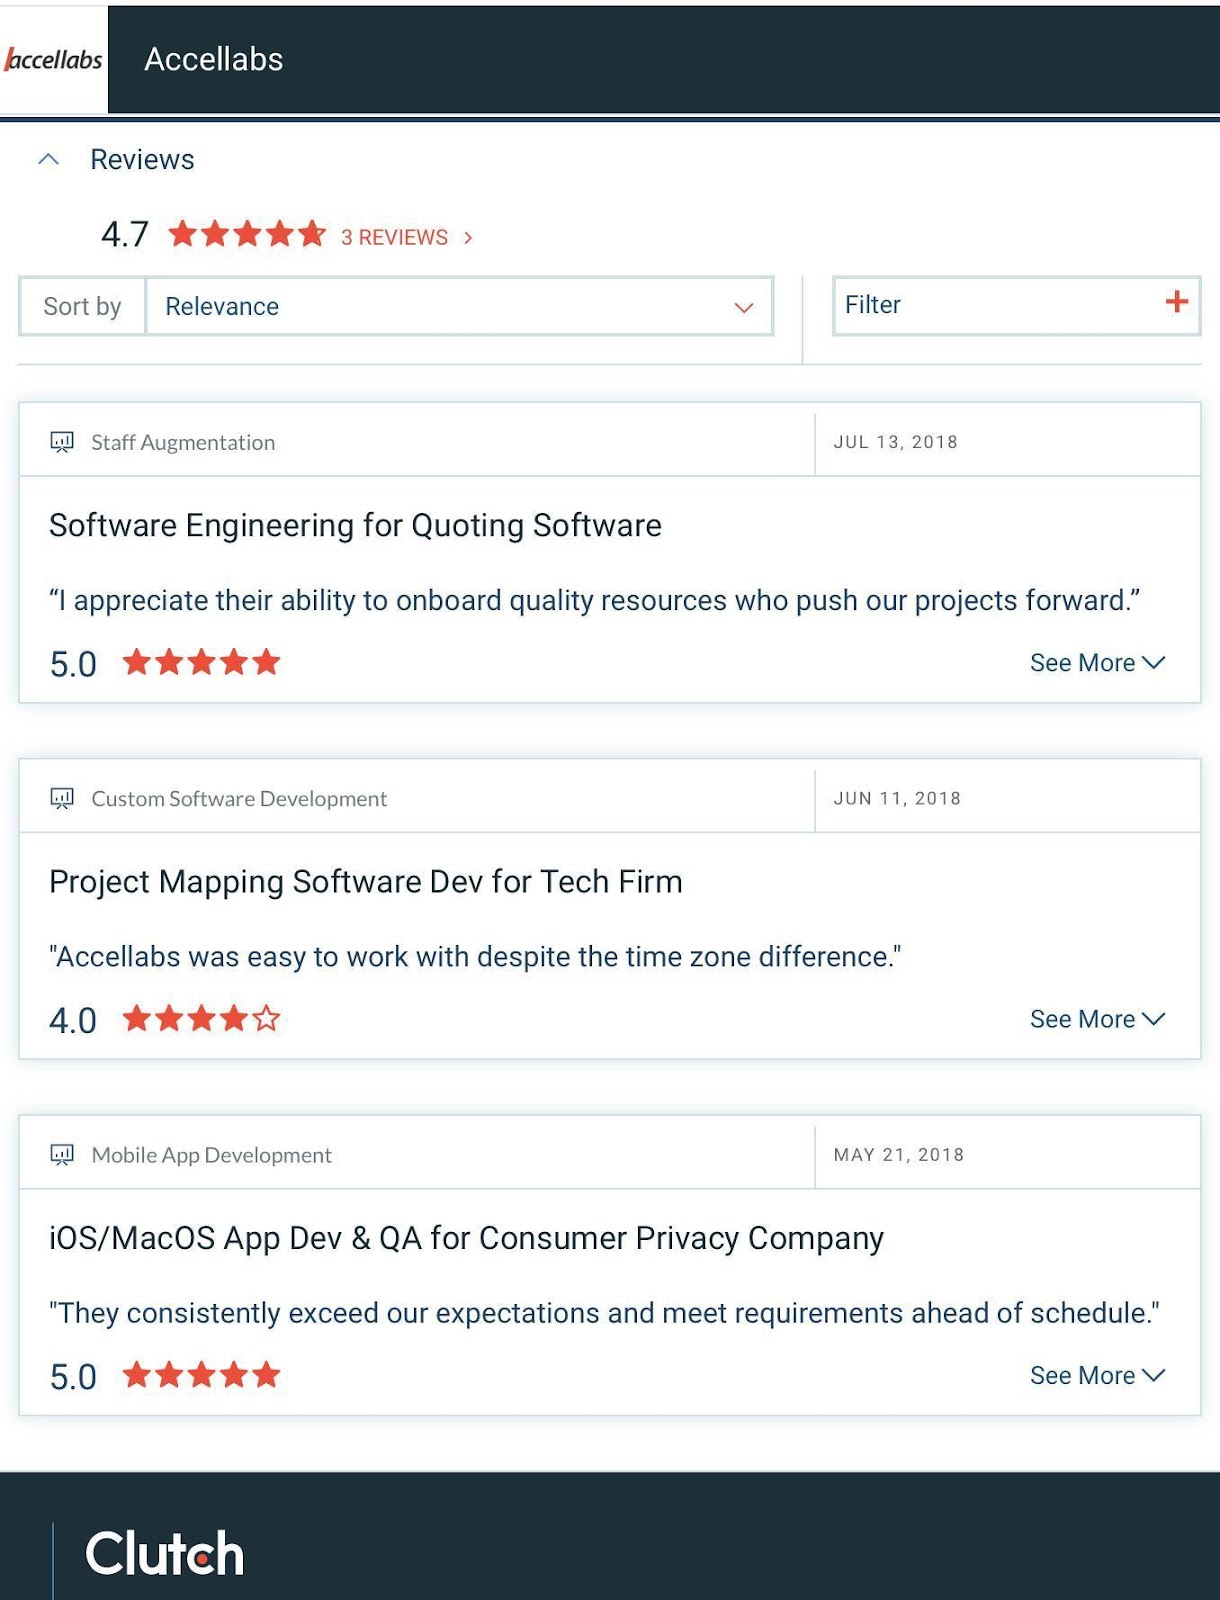Click the arrow next to 3 REVIEWS
The width and height of the screenshot is (1220, 1600).
pos(468,238)
